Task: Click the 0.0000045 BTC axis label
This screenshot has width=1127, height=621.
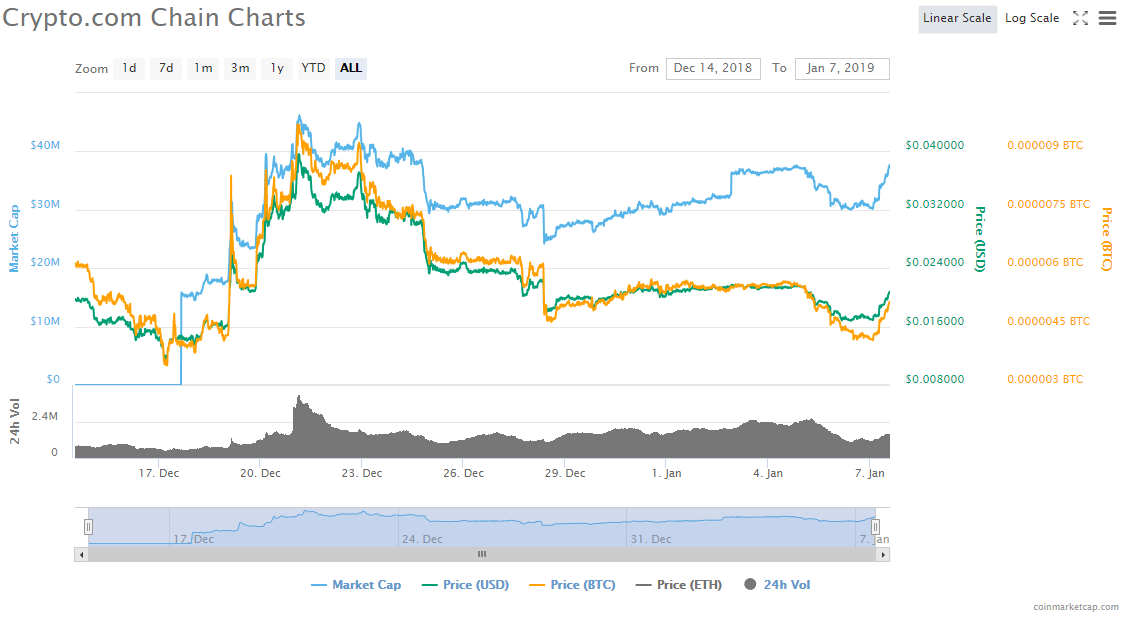Action: [x=1049, y=321]
